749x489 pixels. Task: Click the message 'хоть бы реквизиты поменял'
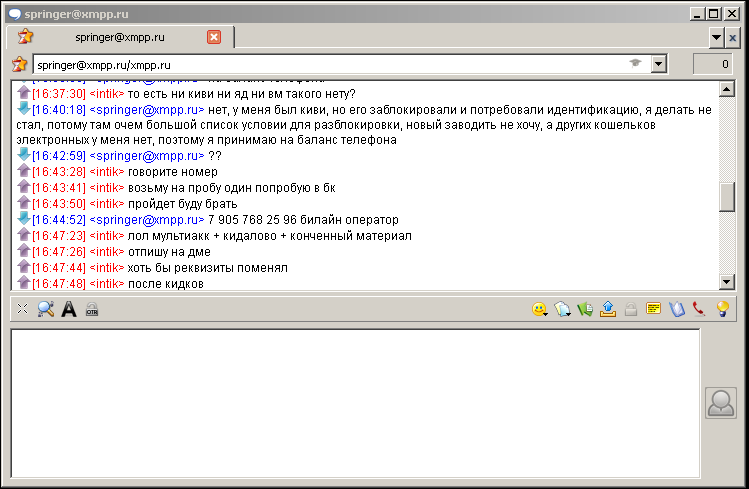(x=207, y=268)
